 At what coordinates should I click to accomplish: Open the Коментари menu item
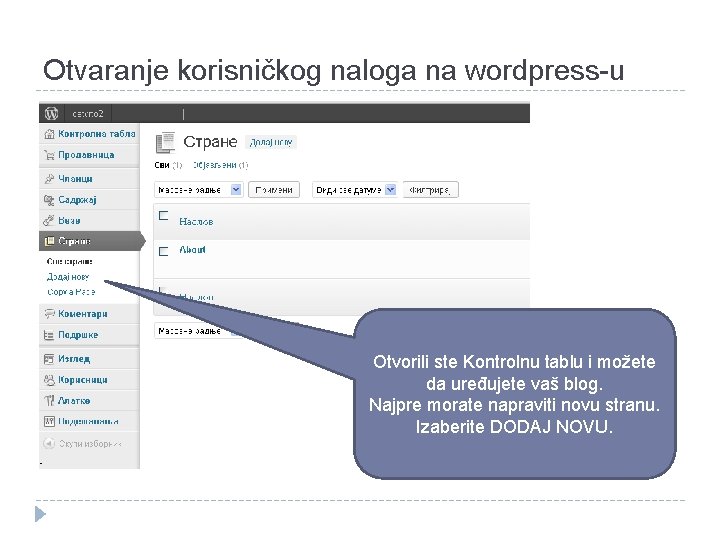tap(90, 314)
